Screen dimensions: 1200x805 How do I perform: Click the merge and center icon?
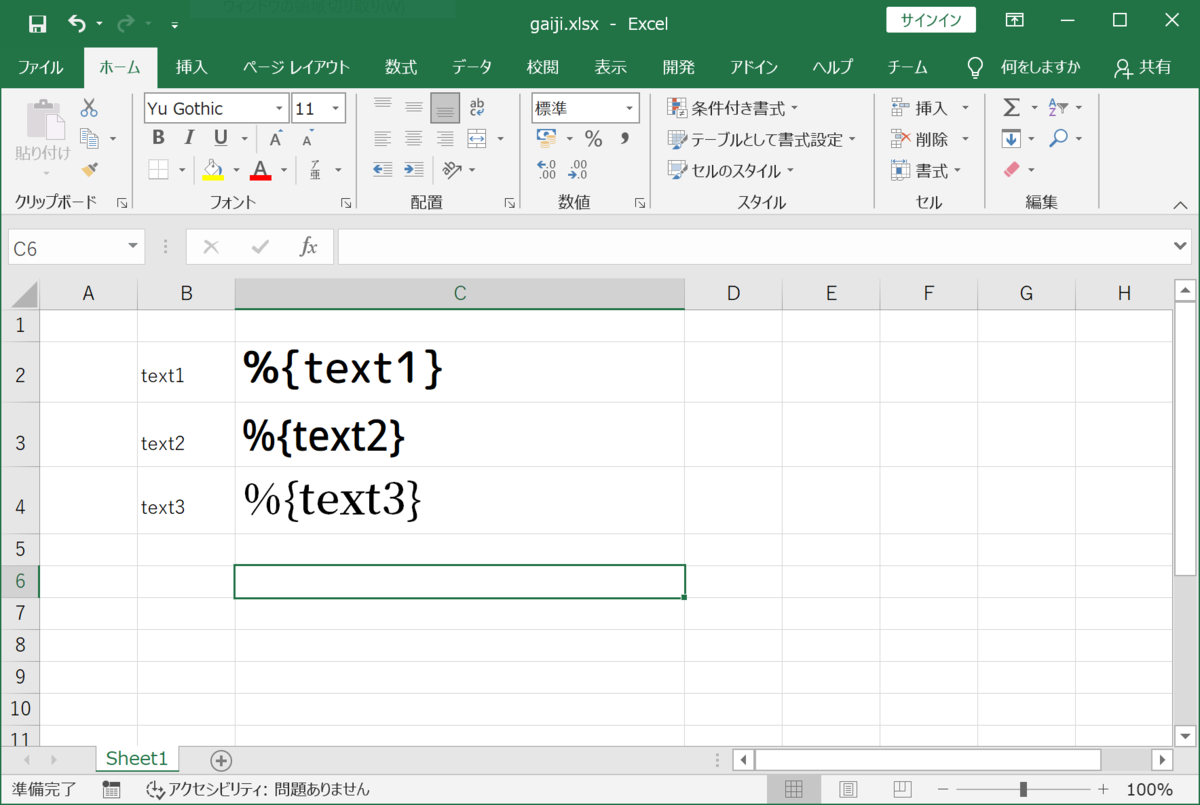pos(477,139)
